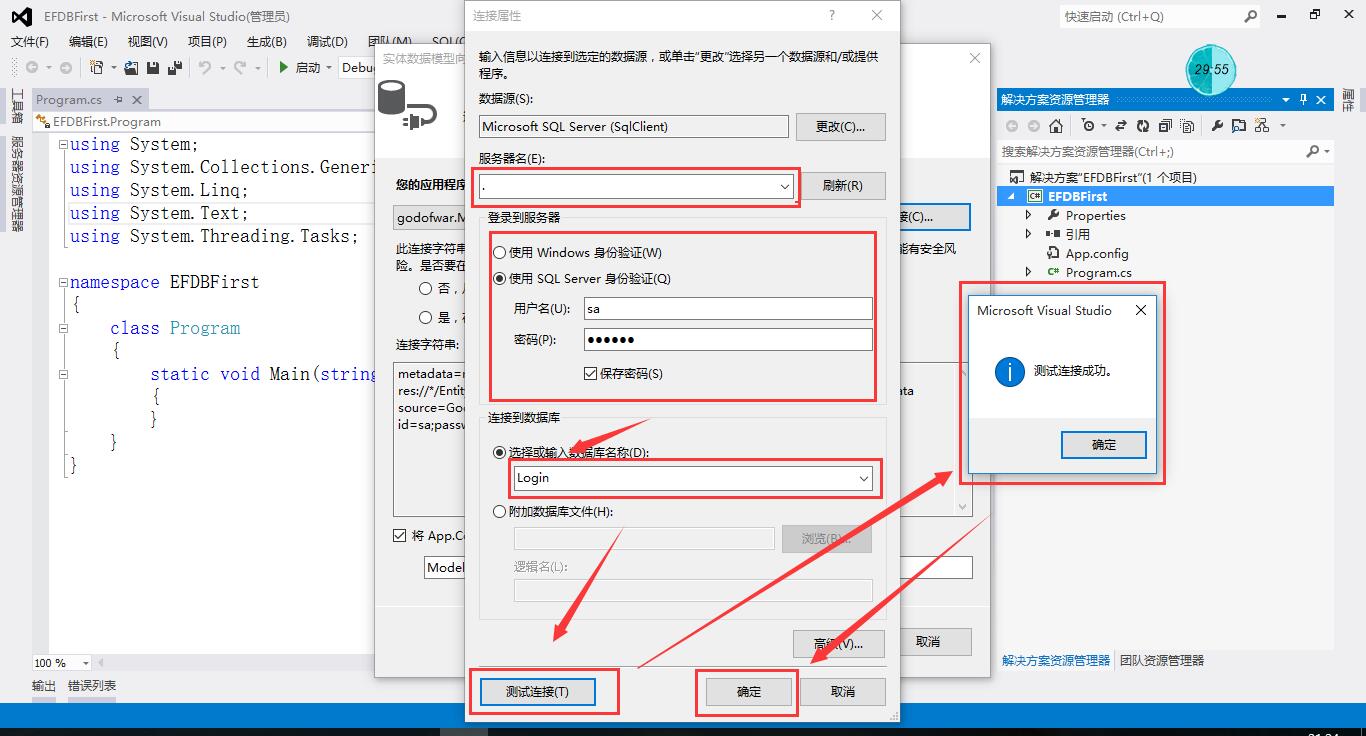This screenshot has width=1366, height=736.
Task: Open the 视图(V) menu
Action: pos(147,41)
